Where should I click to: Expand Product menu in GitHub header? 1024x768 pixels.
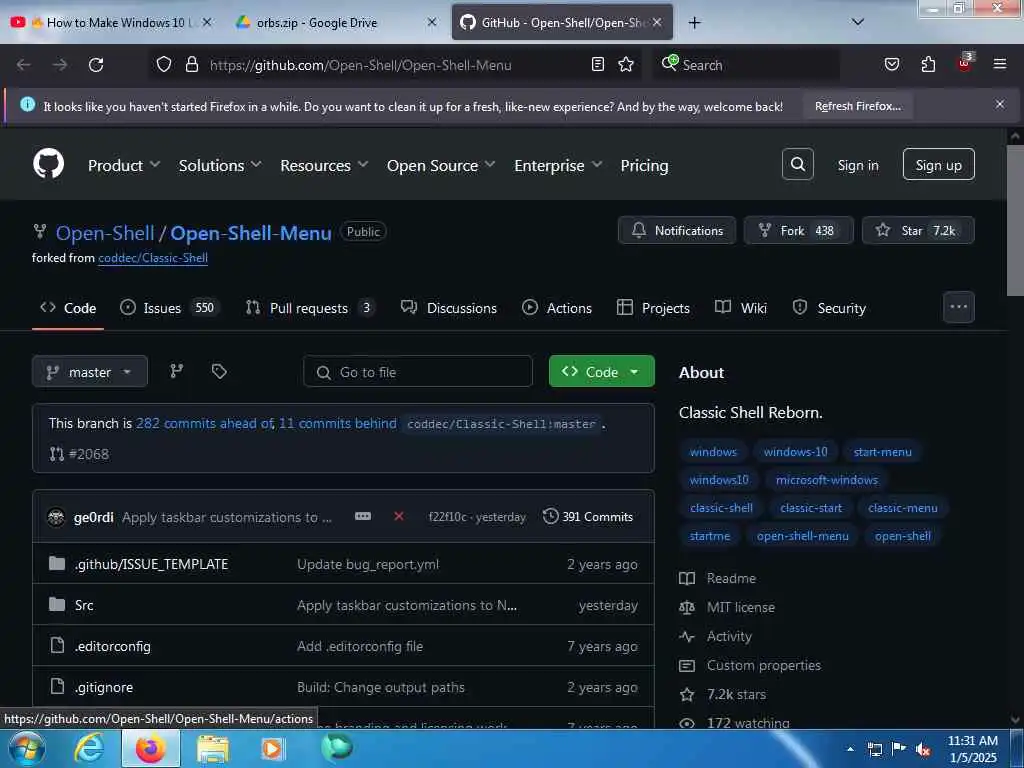pyautogui.click(x=123, y=165)
